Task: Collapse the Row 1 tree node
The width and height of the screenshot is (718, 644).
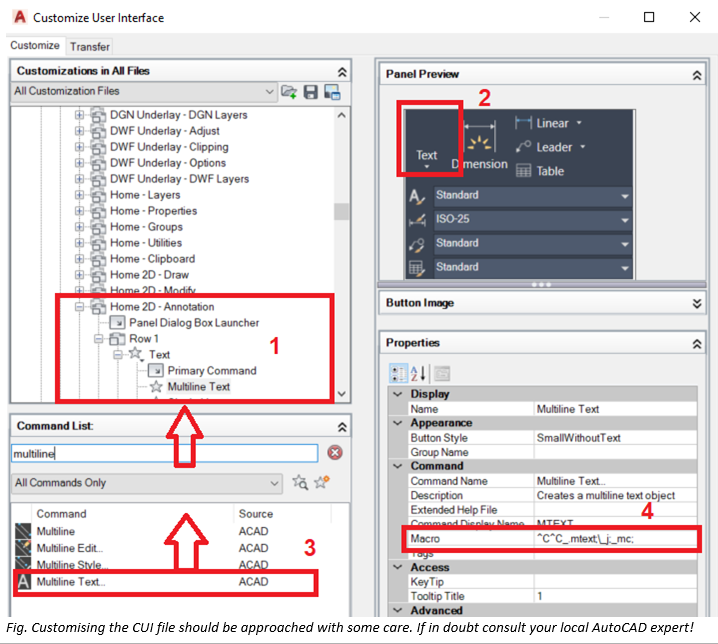Action: (99, 338)
